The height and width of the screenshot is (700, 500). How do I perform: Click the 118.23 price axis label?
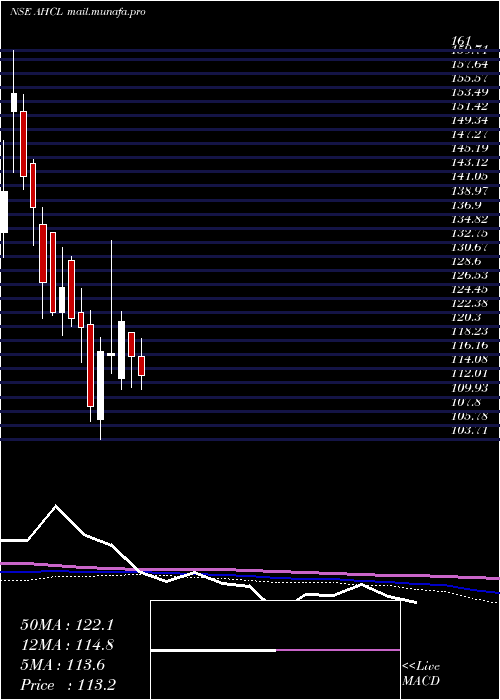(x=469, y=331)
